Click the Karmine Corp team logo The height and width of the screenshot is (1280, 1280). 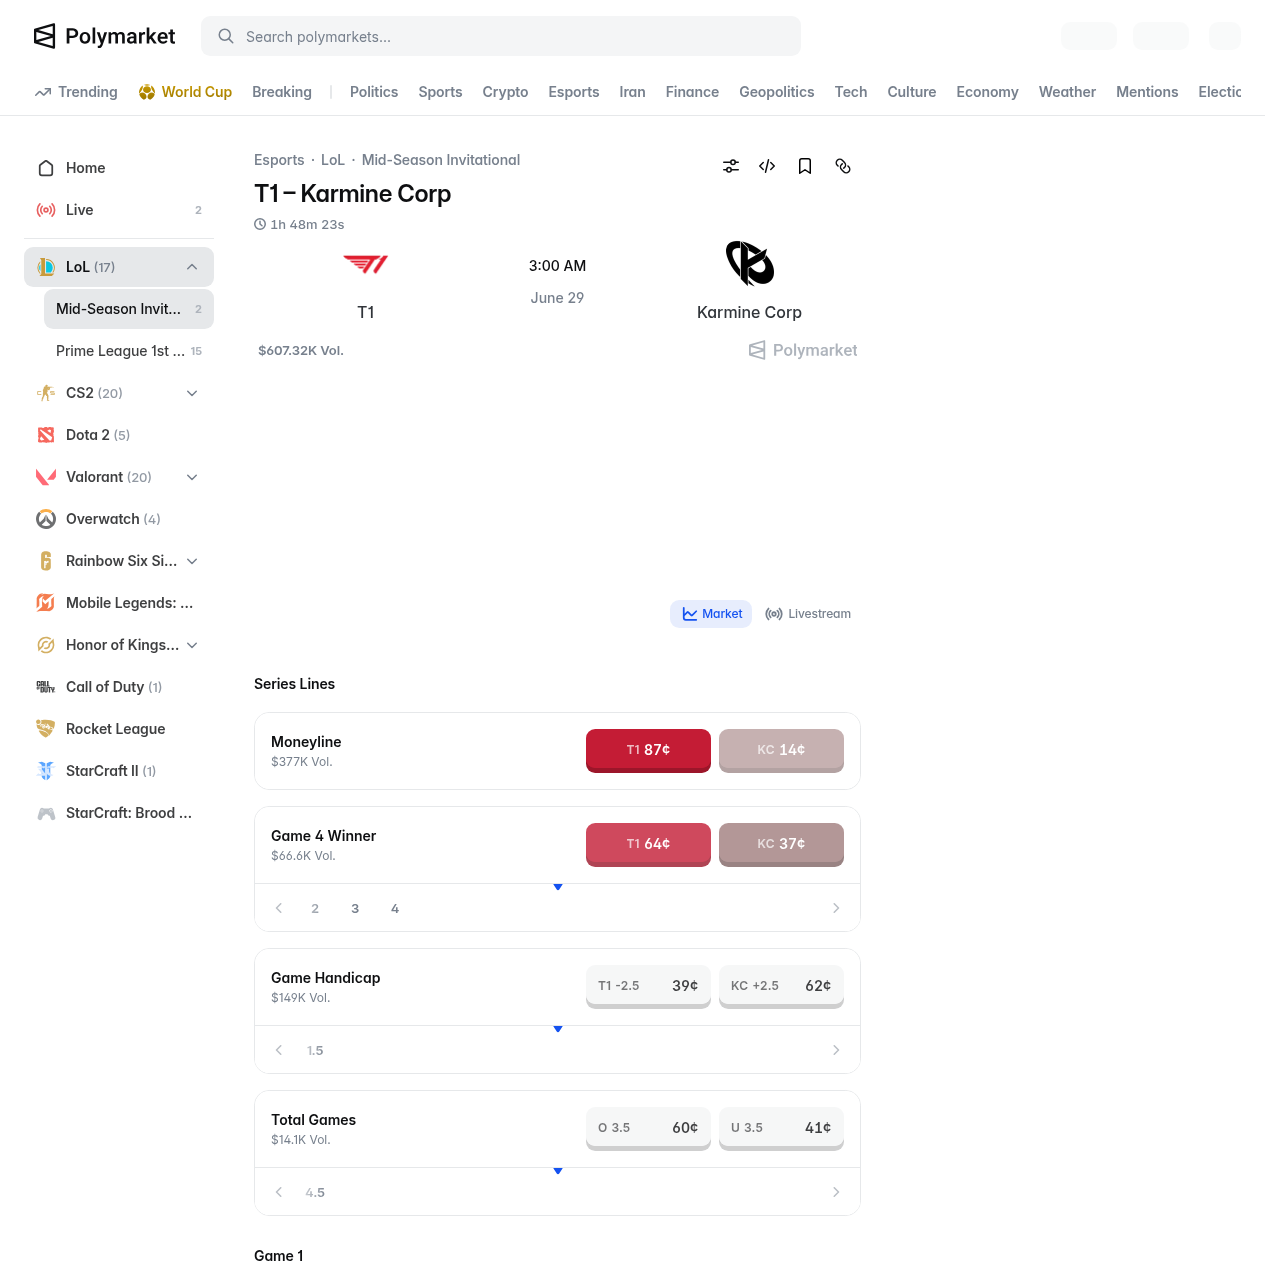pos(750,263)
